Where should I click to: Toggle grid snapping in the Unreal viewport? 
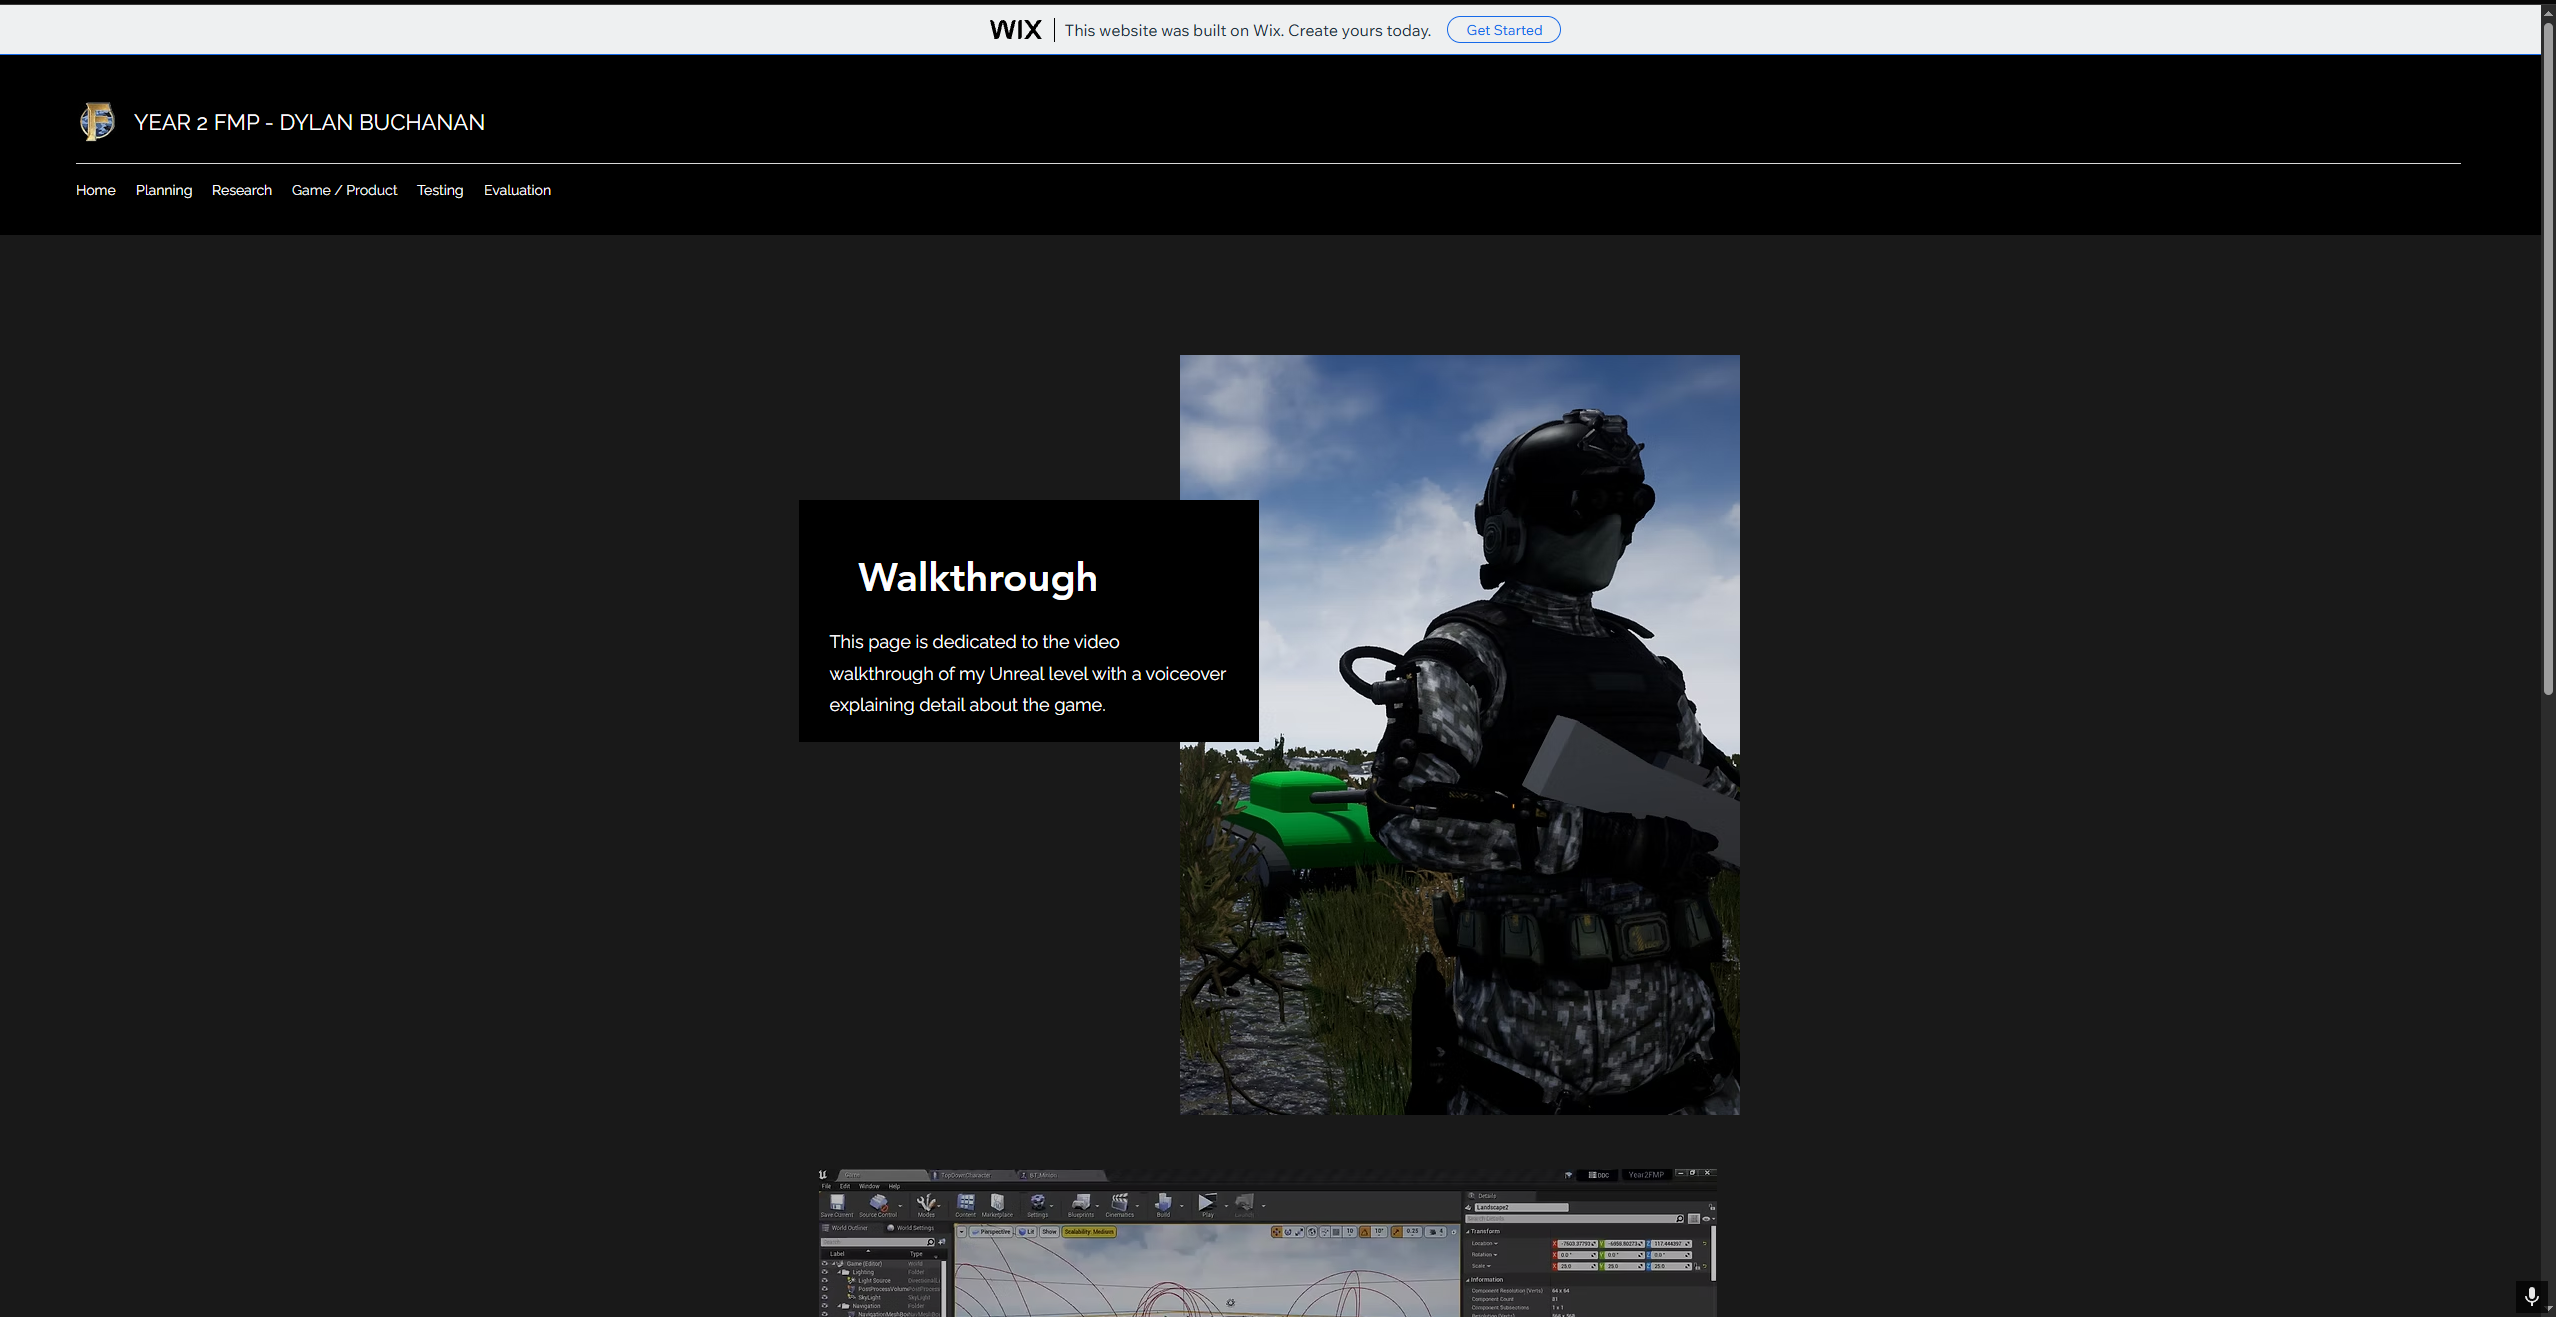(1336, 1232)
